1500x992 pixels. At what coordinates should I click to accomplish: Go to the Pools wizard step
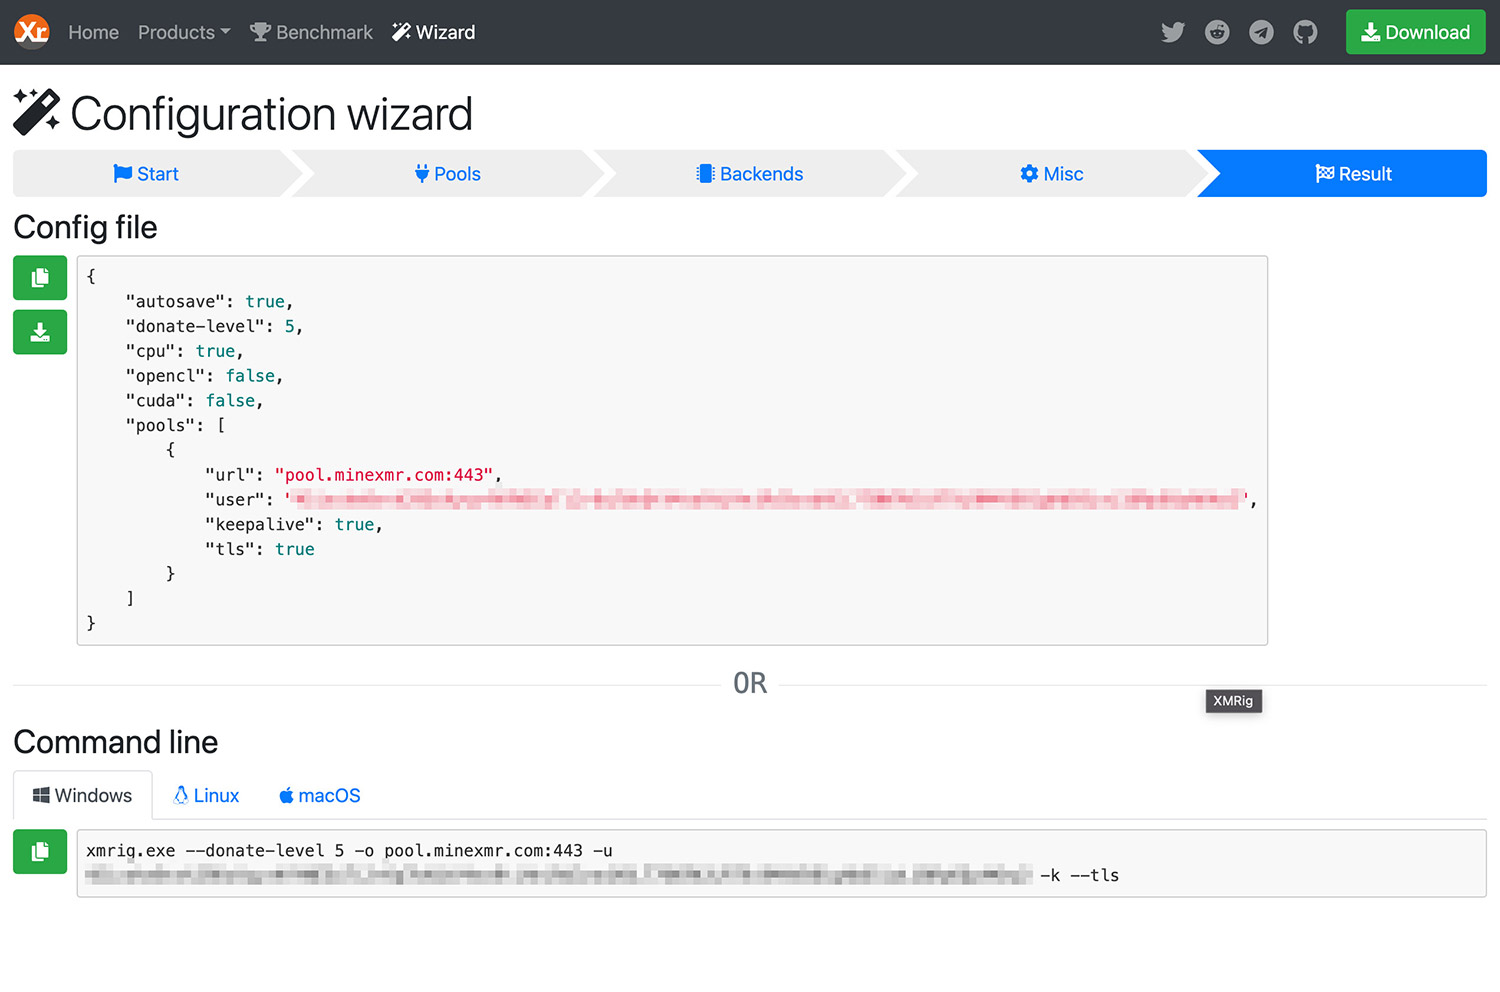tap(448, 174)
